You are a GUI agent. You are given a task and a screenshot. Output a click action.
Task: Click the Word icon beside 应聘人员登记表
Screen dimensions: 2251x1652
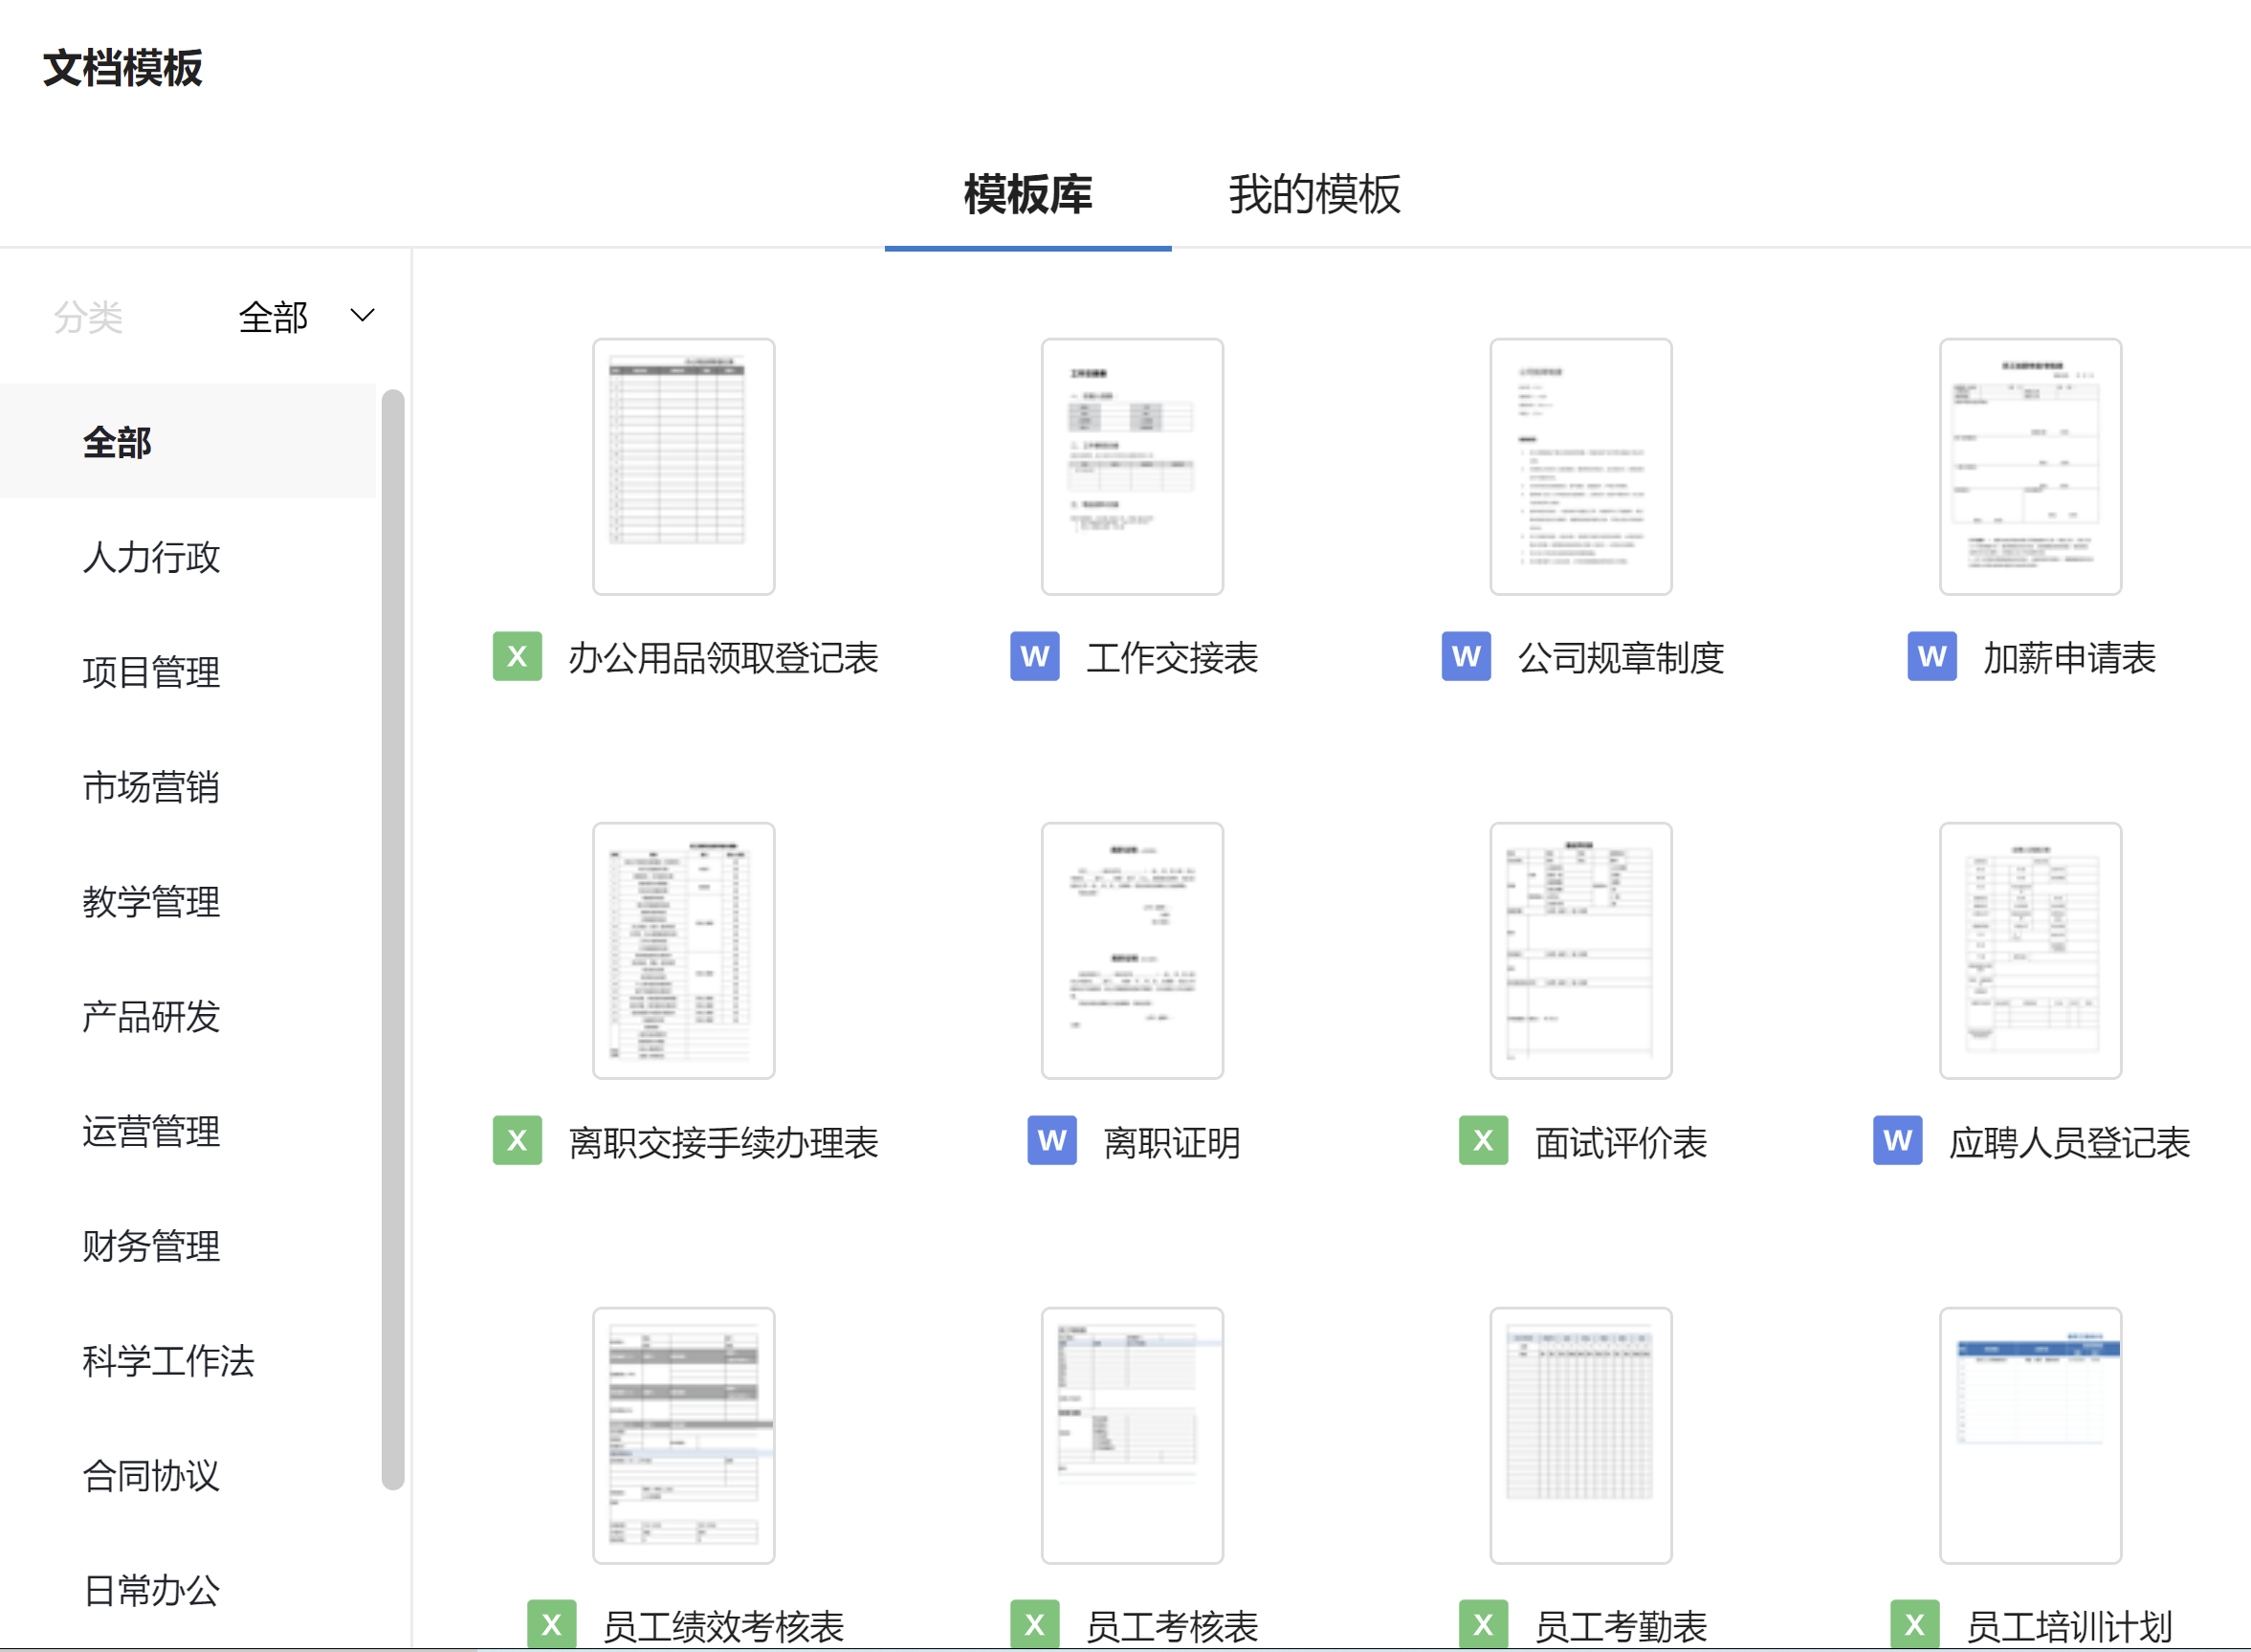(1898, 1140)
